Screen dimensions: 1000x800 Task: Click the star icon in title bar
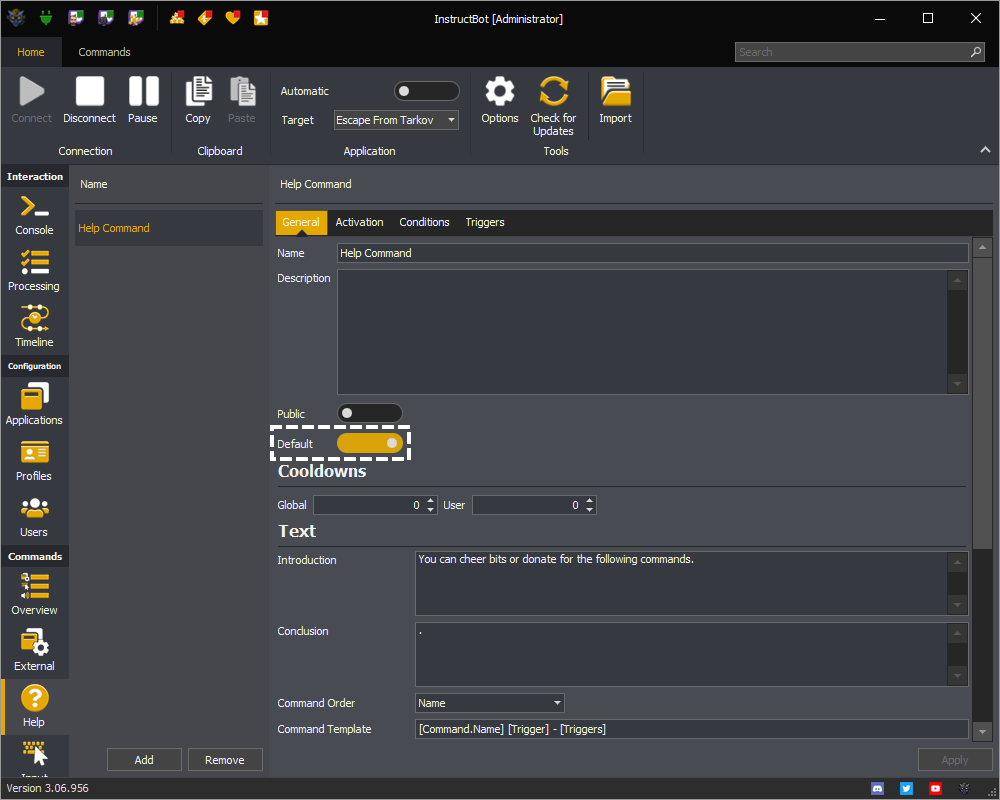(261, 18)
